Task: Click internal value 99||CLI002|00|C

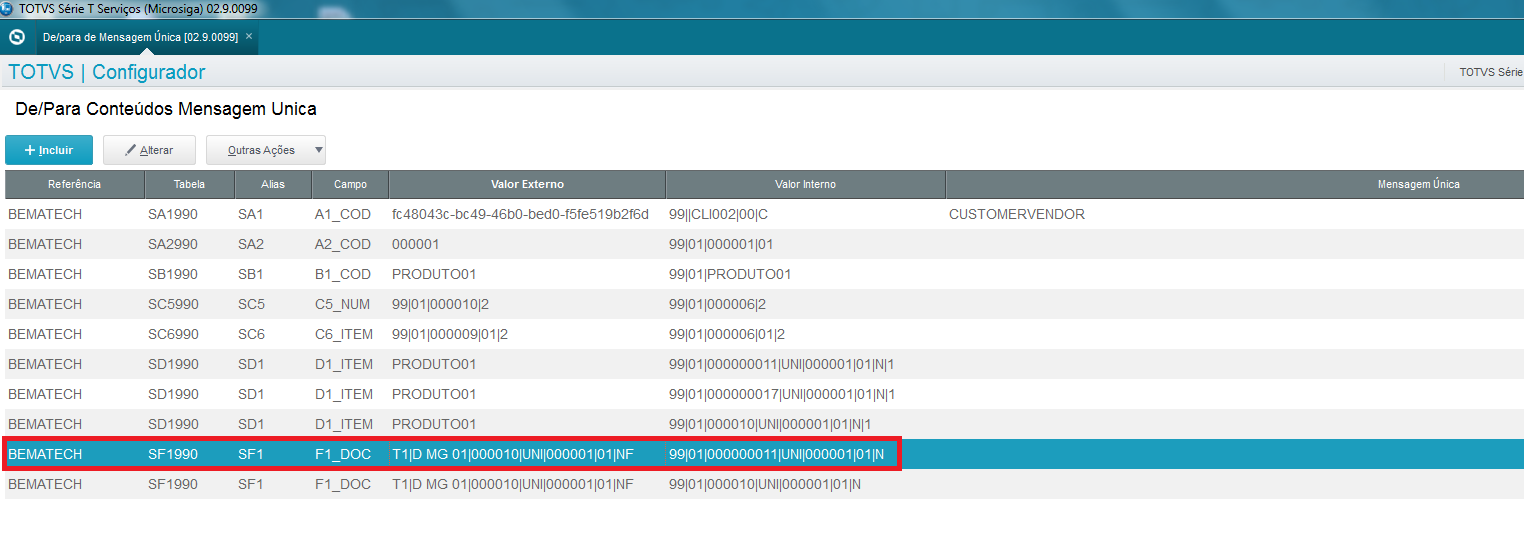Action: point(718,214)
